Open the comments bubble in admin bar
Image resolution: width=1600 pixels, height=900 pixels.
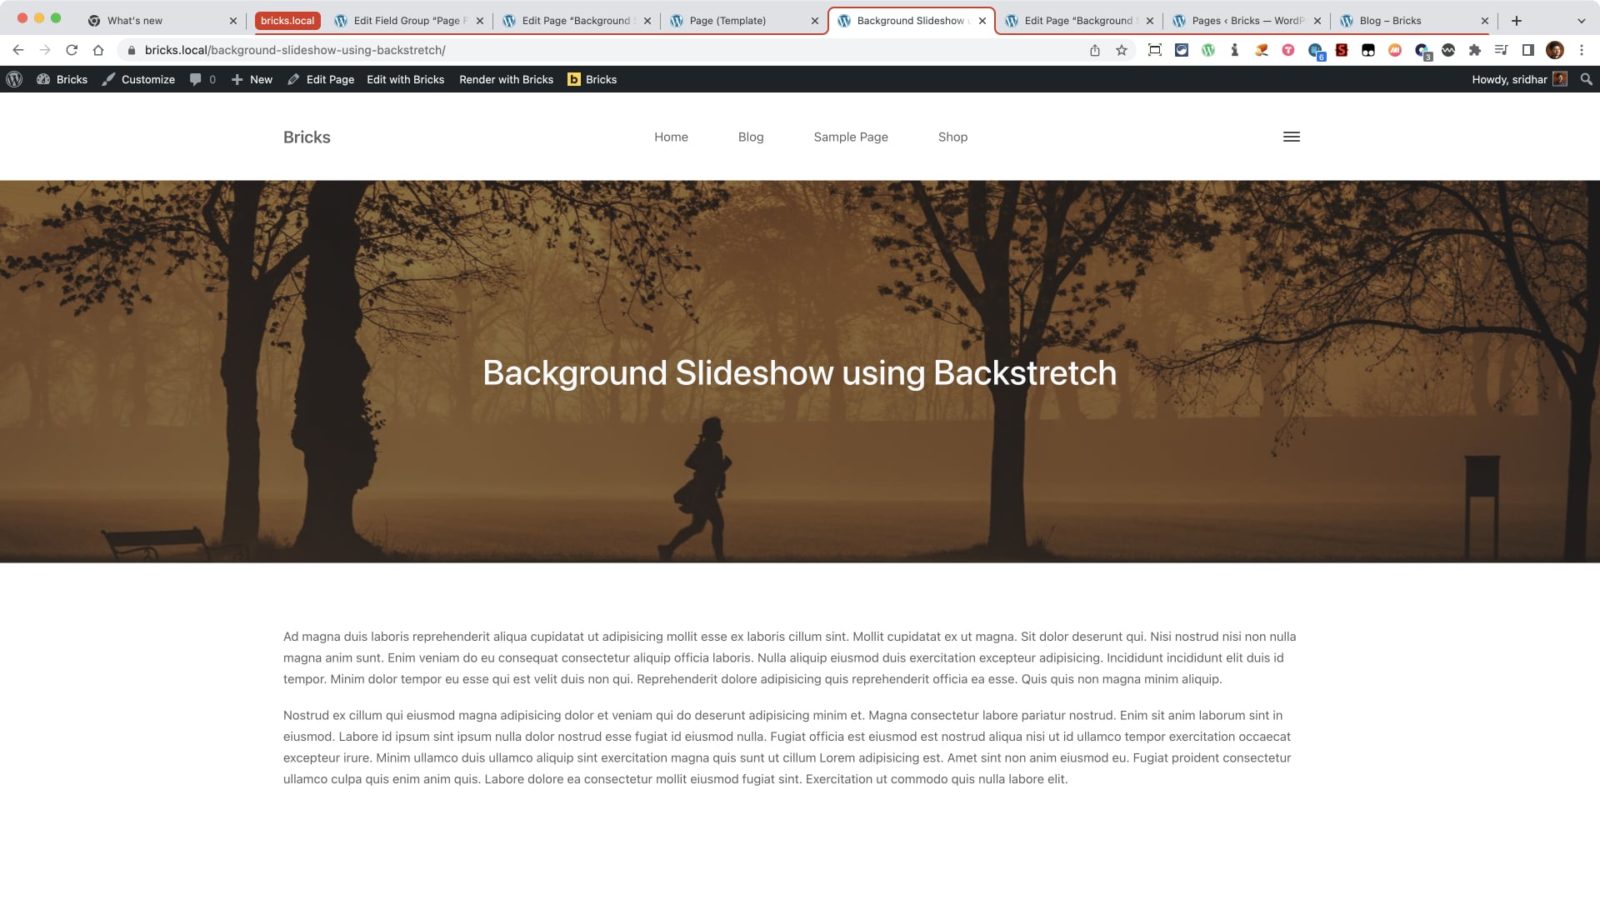[x=202, y=79]
